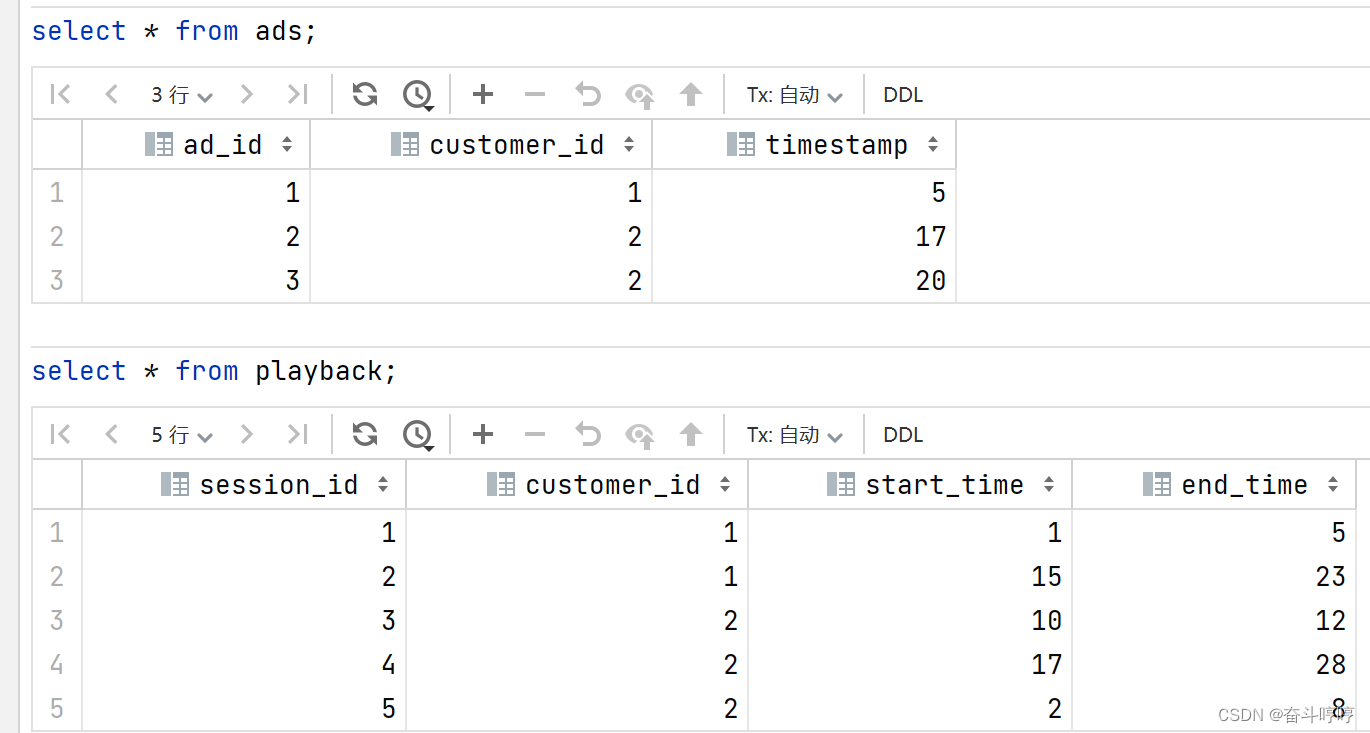Sort by the session_id column arrows
Screen dimensions: 1370x733
383,485
